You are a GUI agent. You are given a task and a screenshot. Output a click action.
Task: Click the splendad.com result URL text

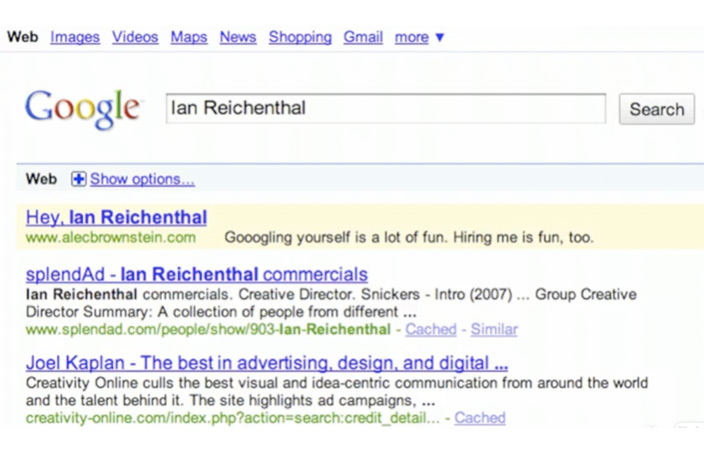point(208,329)
